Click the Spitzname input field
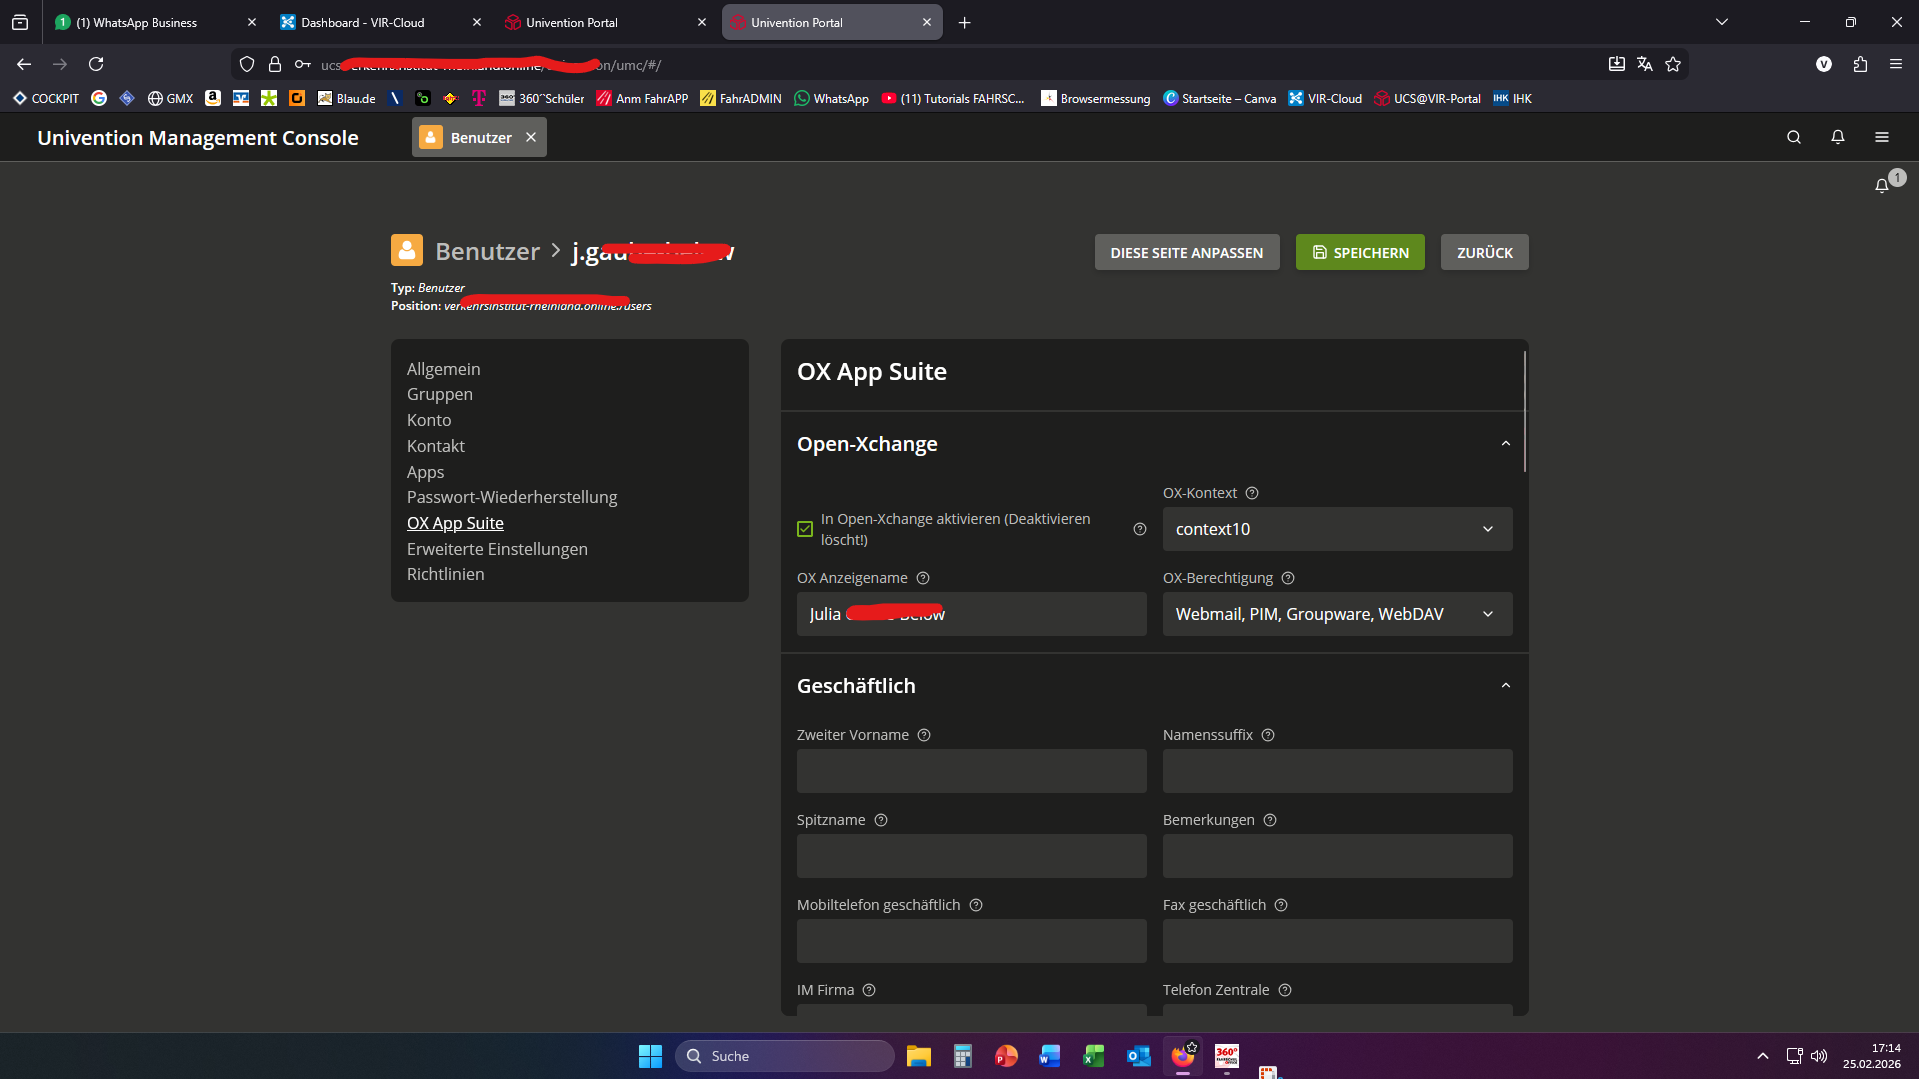This screenshot has width=1919, height=1079. [x=971, y=856]
